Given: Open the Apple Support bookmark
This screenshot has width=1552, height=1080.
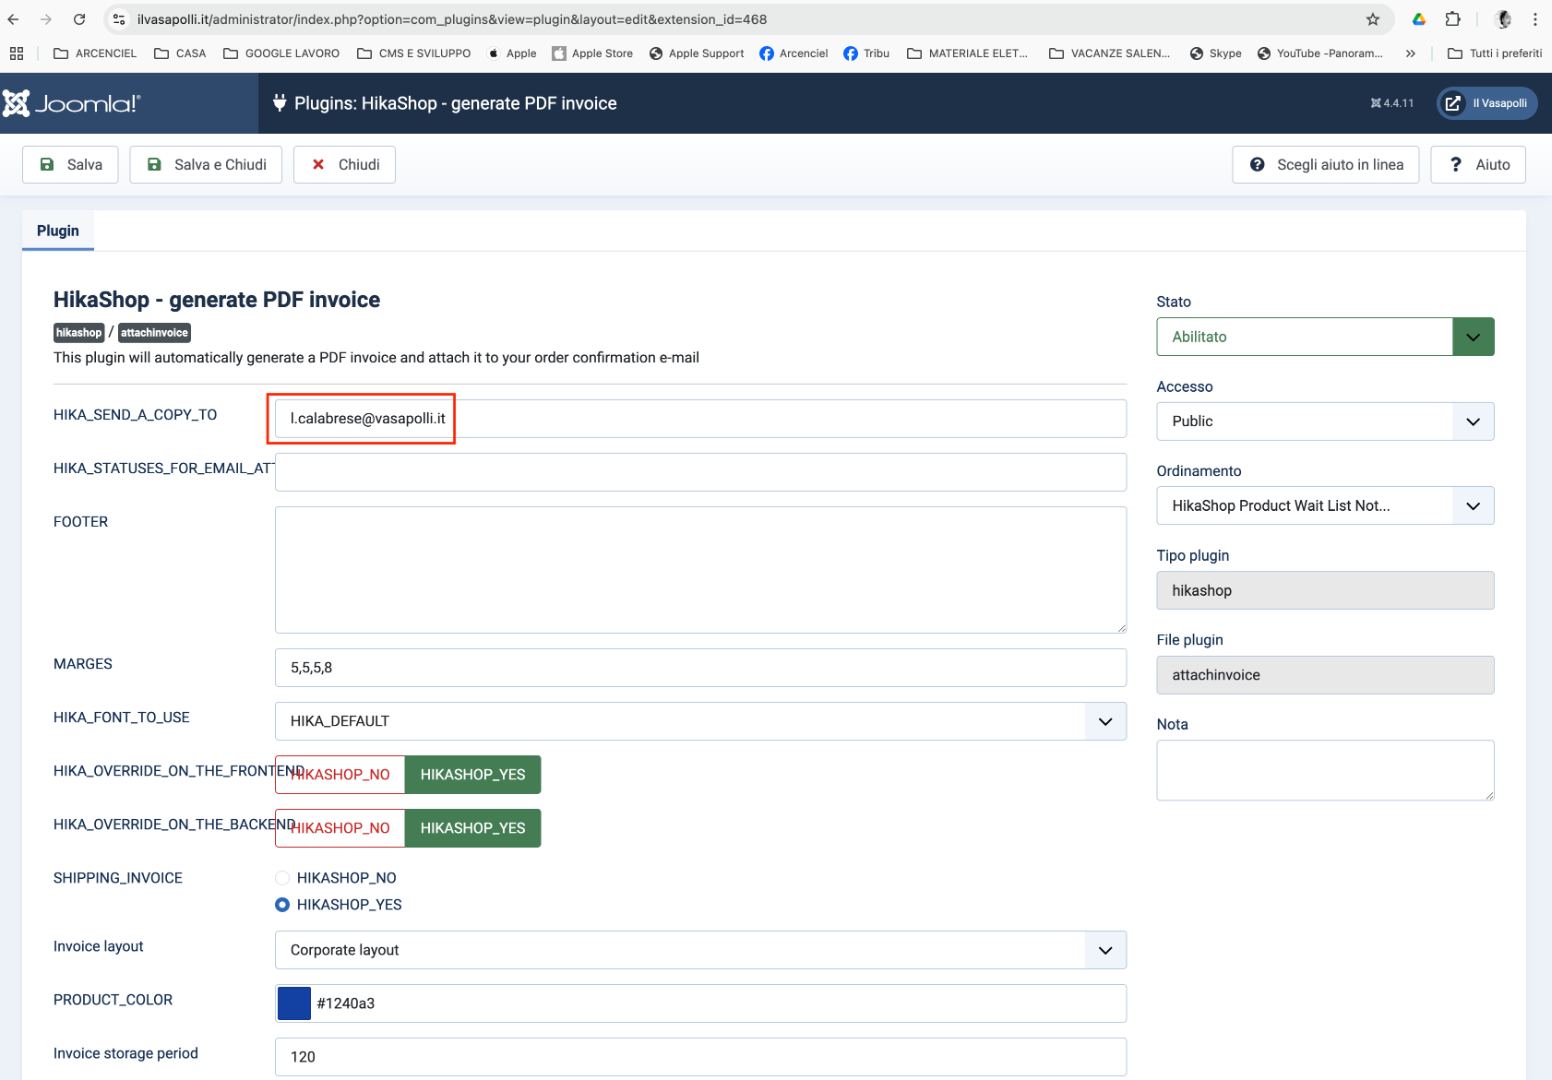Looking at the screenshot, I should 697,53.
